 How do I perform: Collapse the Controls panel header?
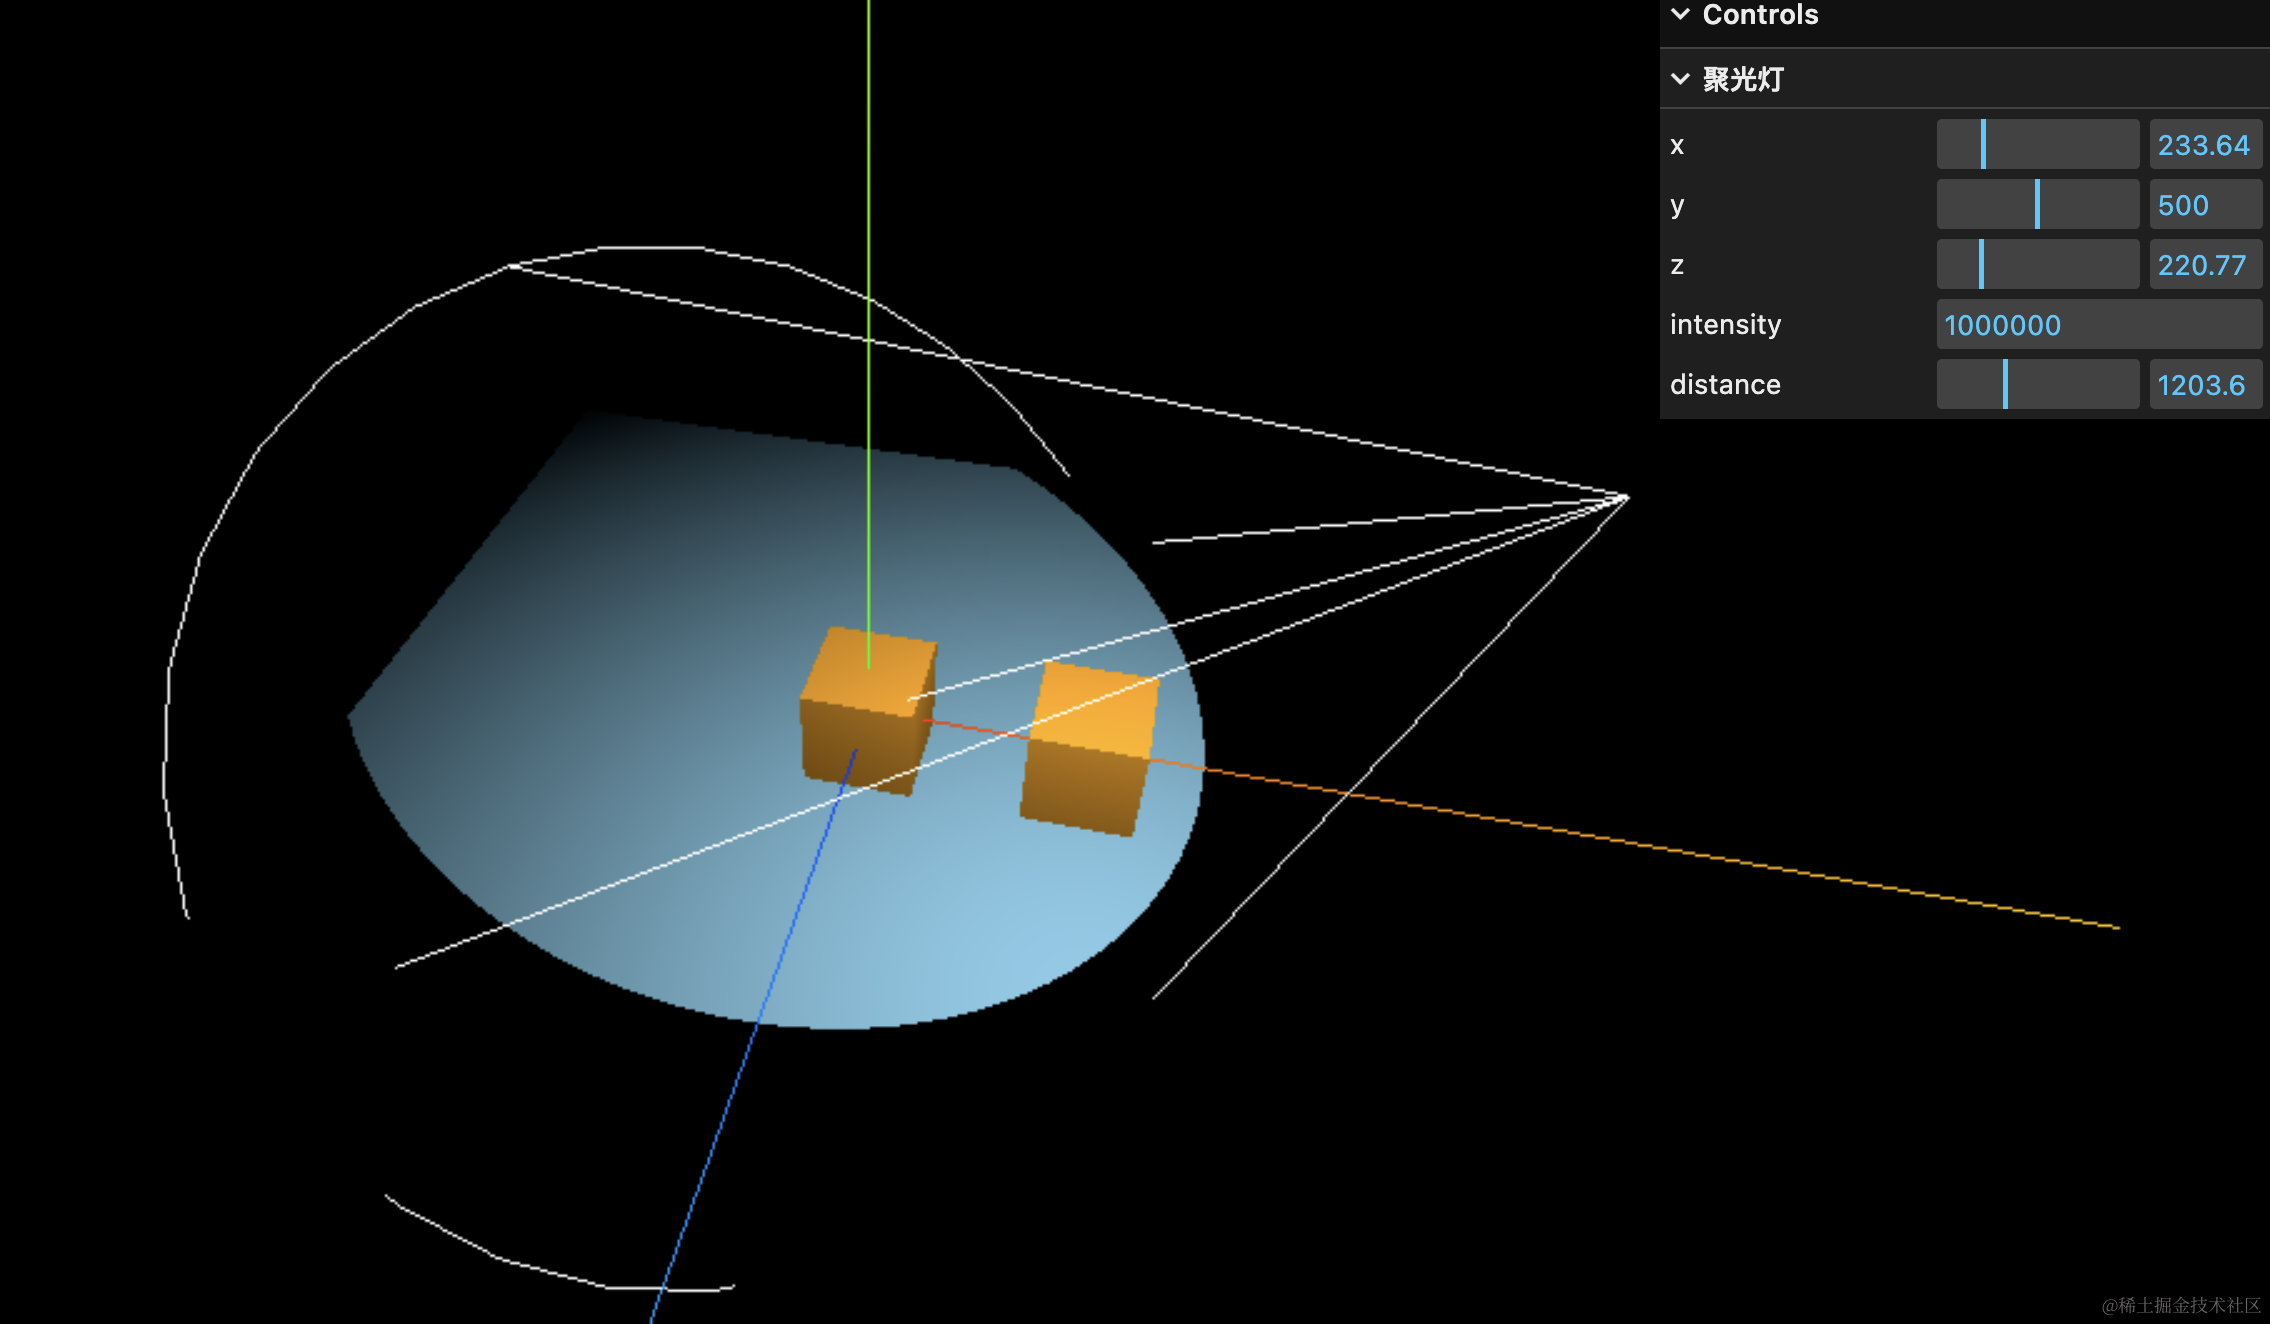[x=1964, y=16]
